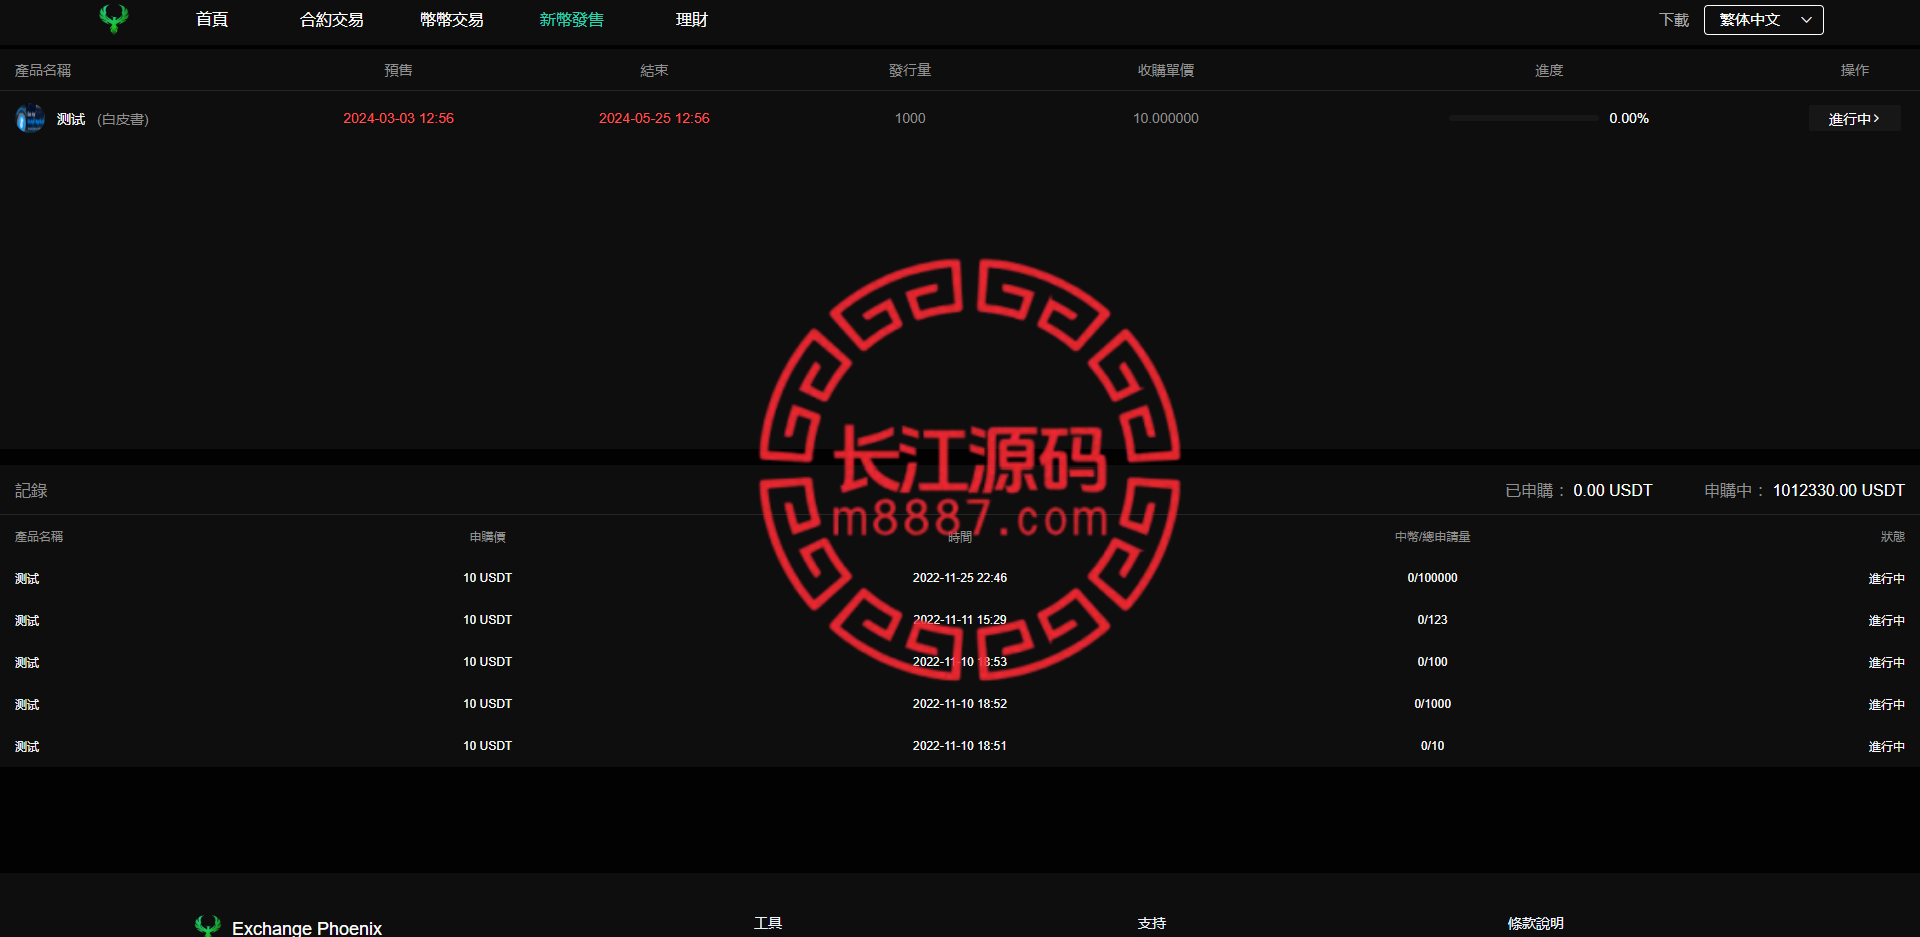
Task: Click the 申購中 1012330.00 USDT value
Action: click(x=1838, y=490)
